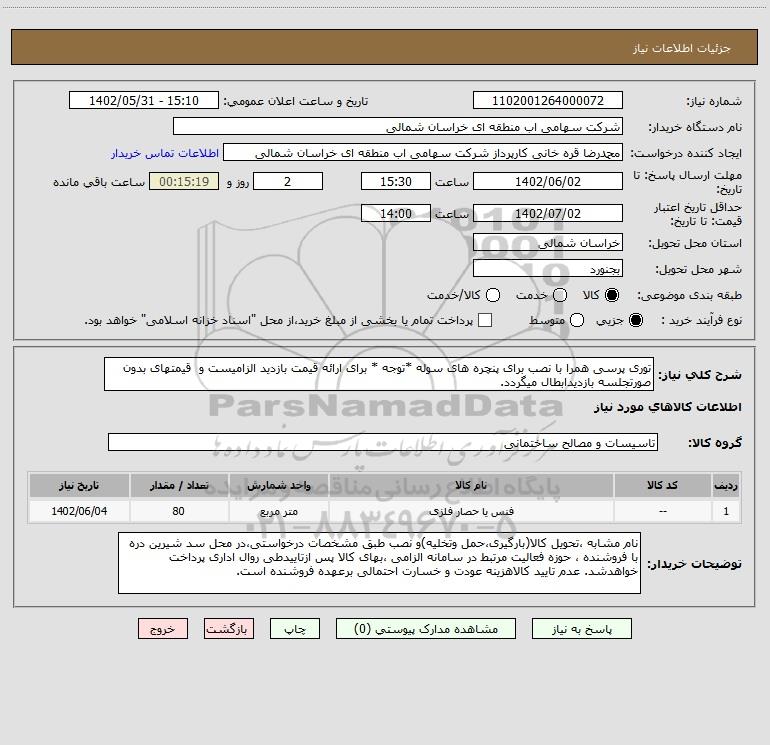The height and width of the screenshot is (745, 770).
Task: Click the need number field 1102001264000072
Action: click(548, 101)
